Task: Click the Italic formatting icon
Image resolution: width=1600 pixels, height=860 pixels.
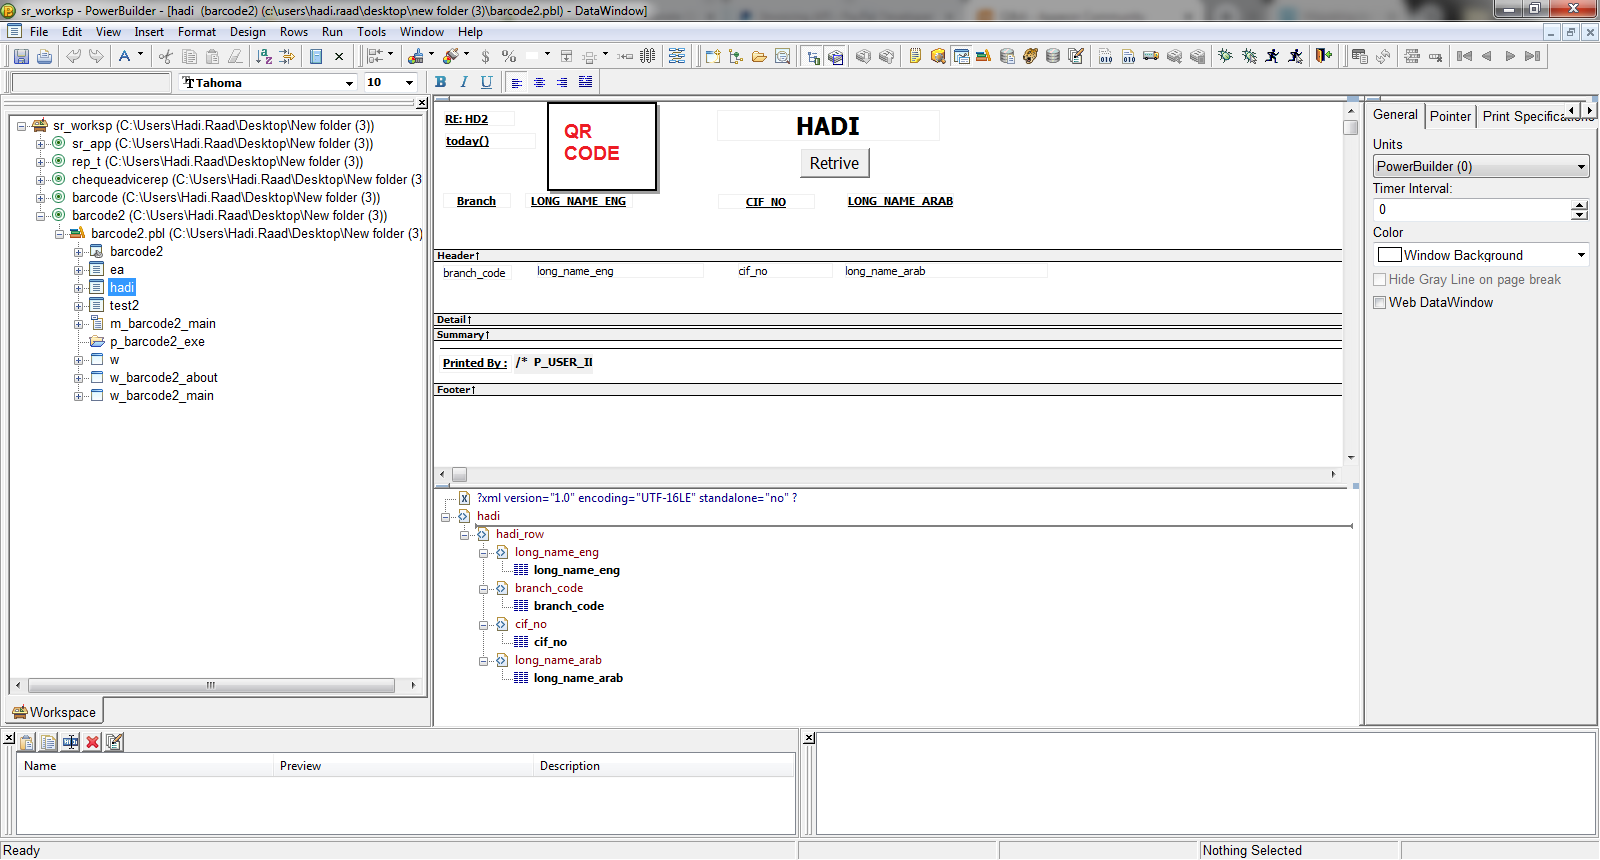Action: 463,82
